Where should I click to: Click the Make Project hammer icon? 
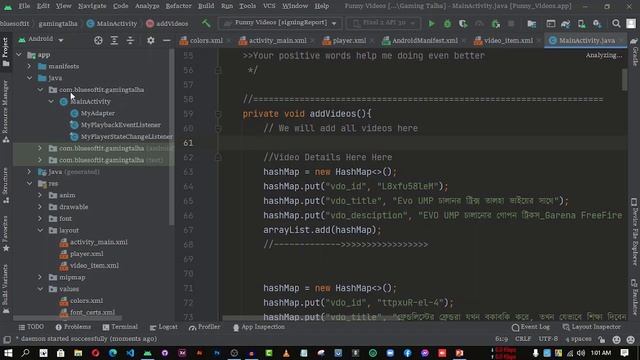tap(207, 23)
